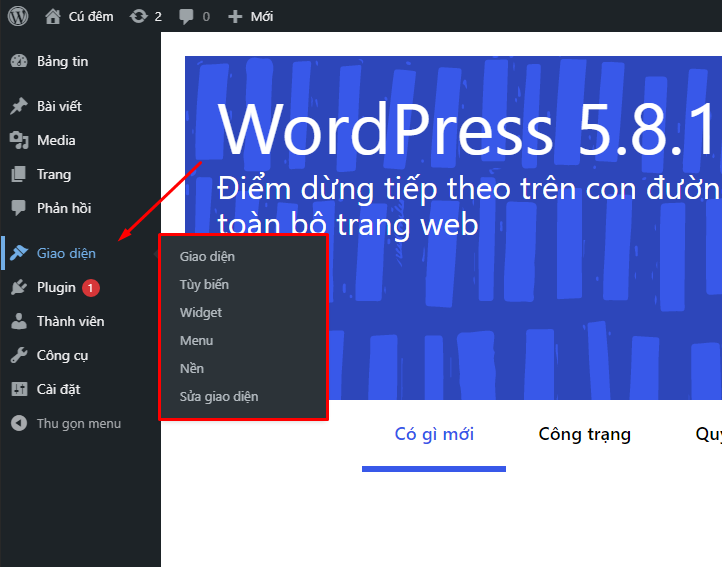Go to Media in sidebar

click(x=56, y=140)
